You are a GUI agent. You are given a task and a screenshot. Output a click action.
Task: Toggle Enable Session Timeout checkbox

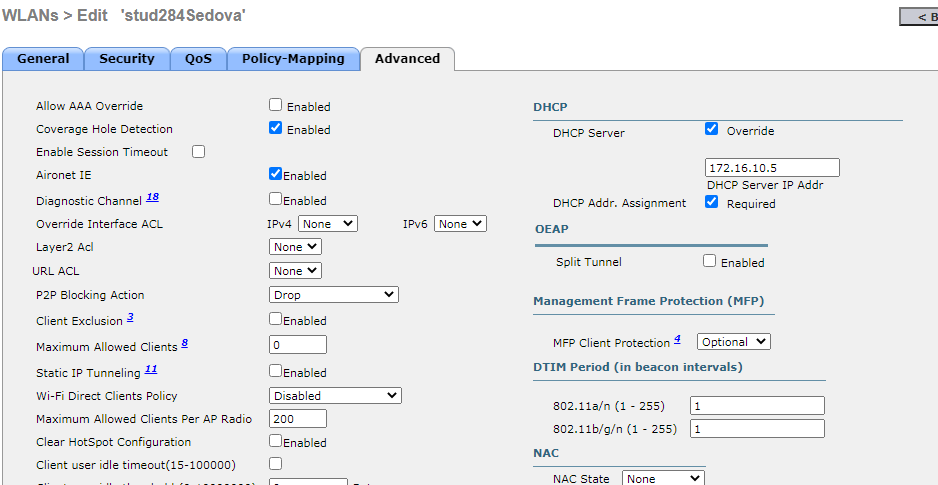[x=198, y=152]
